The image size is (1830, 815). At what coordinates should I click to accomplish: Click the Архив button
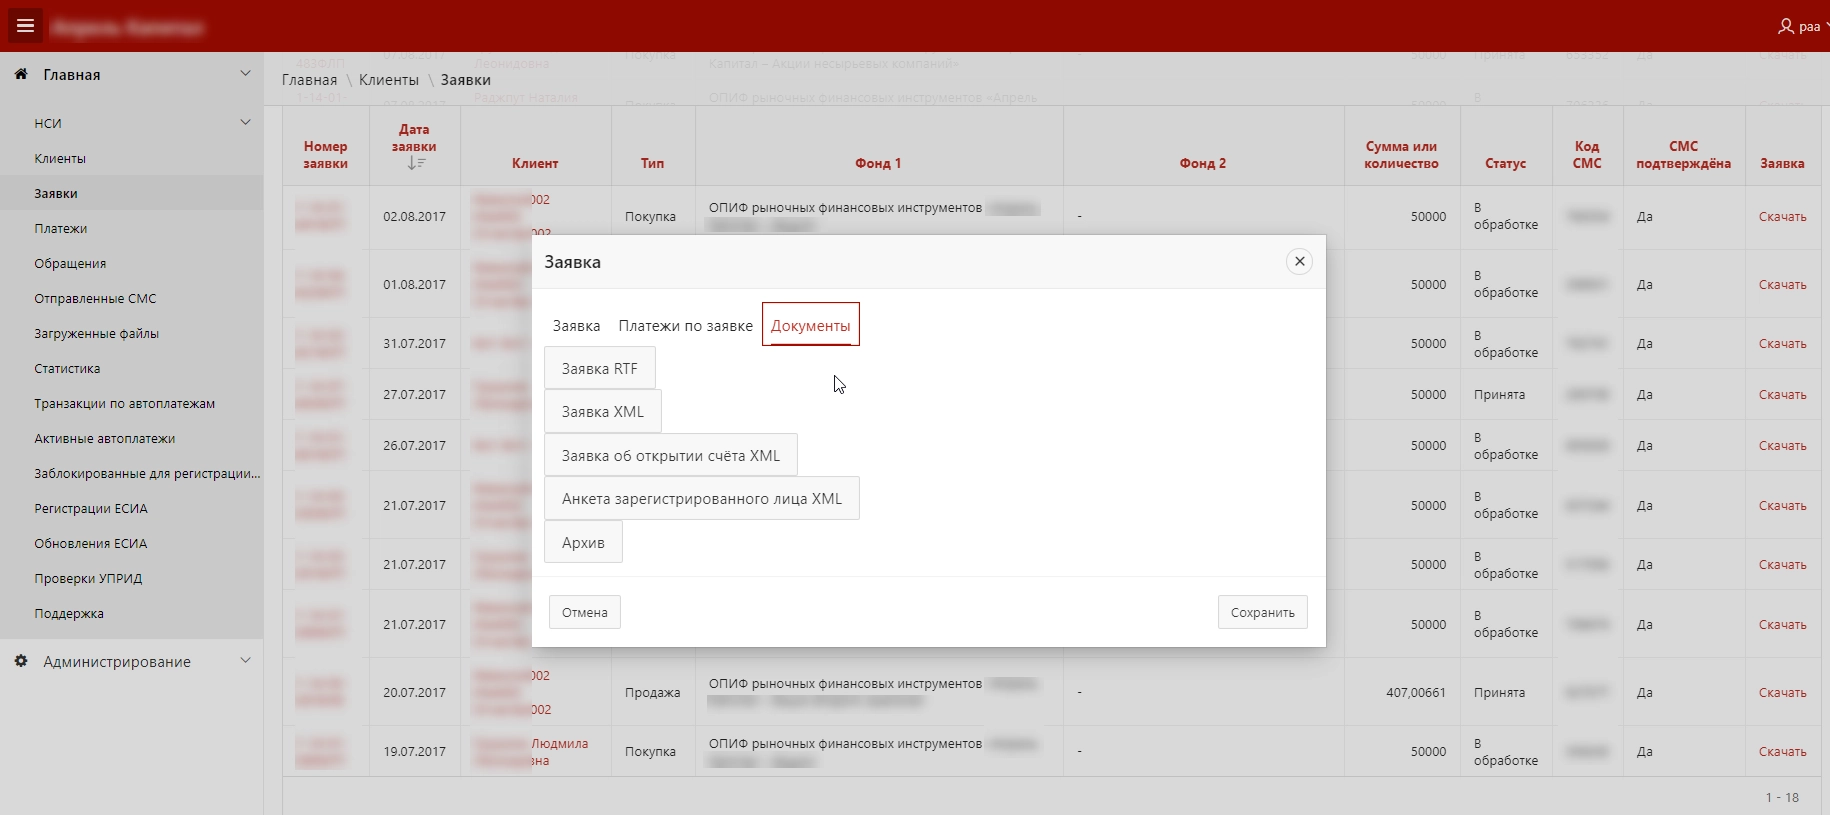[583, 542]
